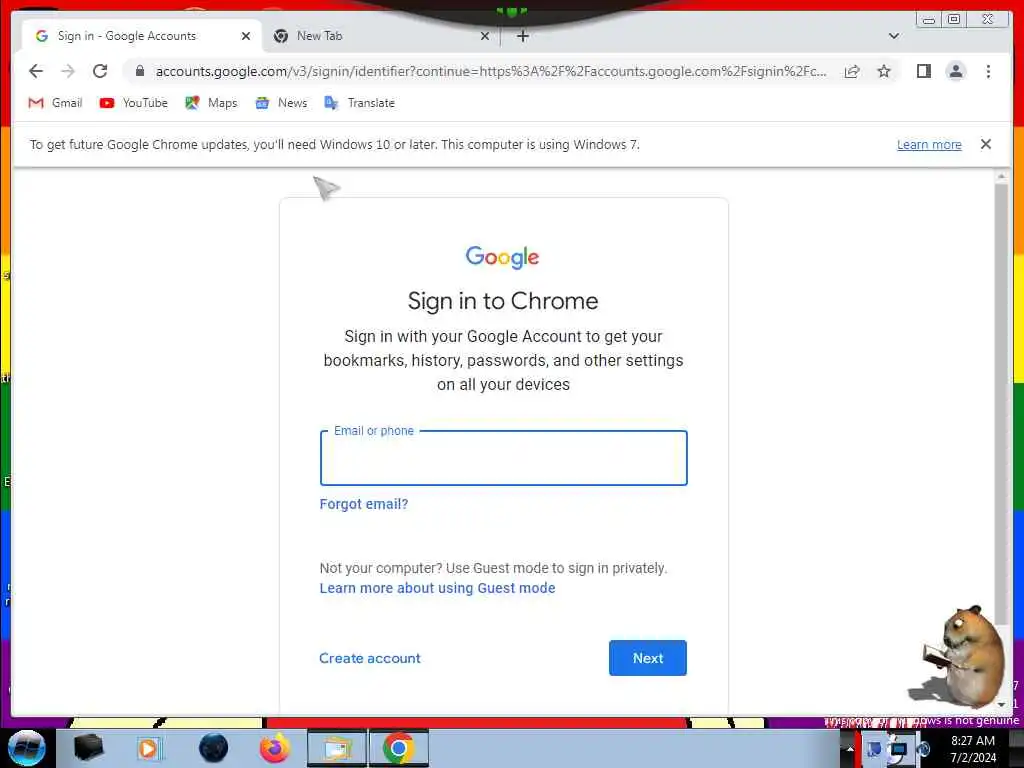Launch Firefox from the taskbar
The image size is (1024, 768).
point(275,748)
